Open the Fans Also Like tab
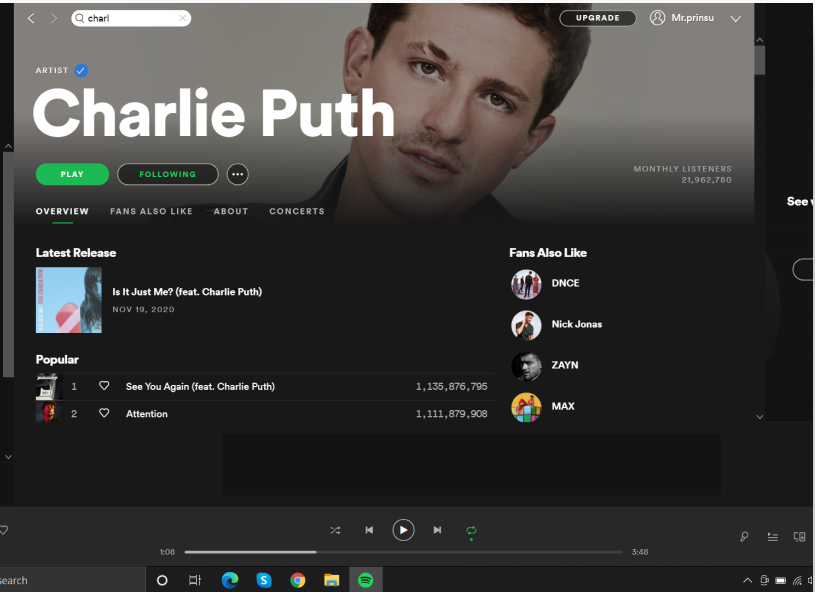Screen dimensions: 815x592 151,212
